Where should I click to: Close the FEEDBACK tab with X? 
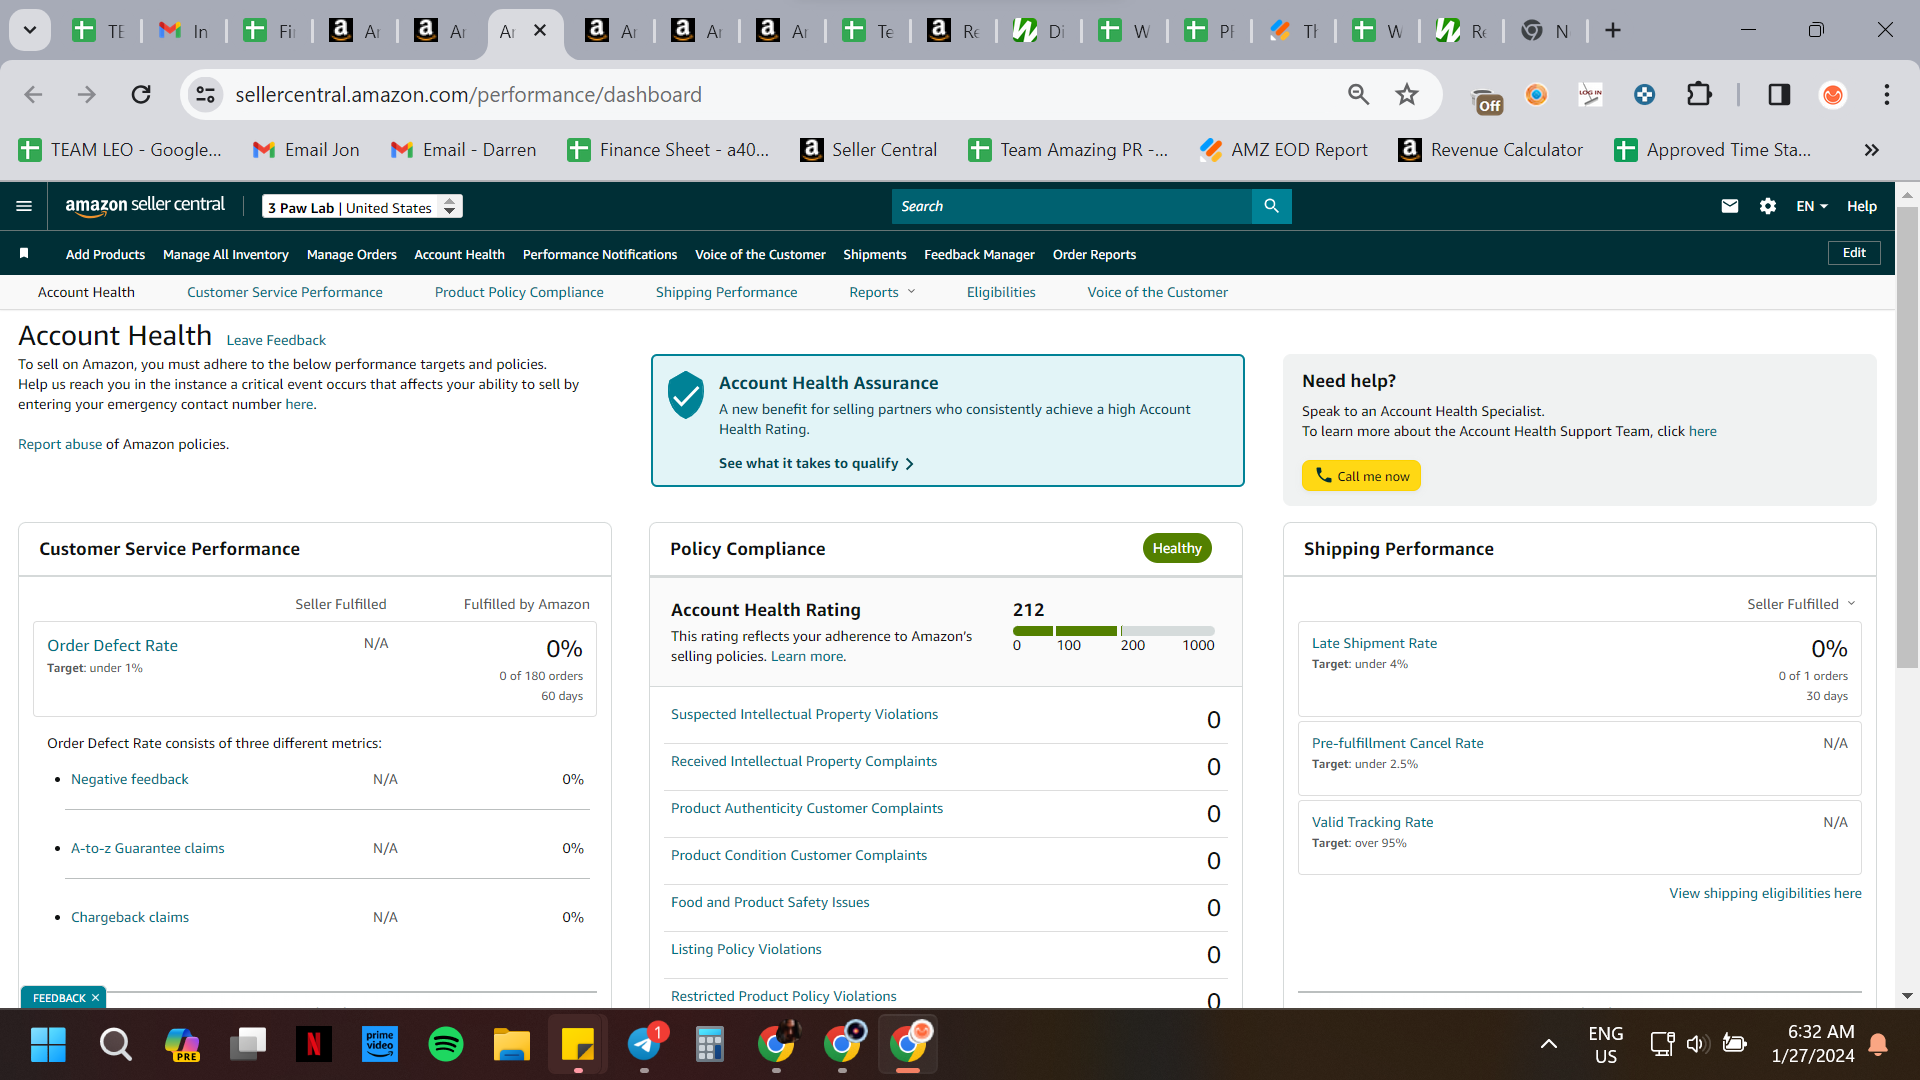pyautogui.click(x=96, y=998)
